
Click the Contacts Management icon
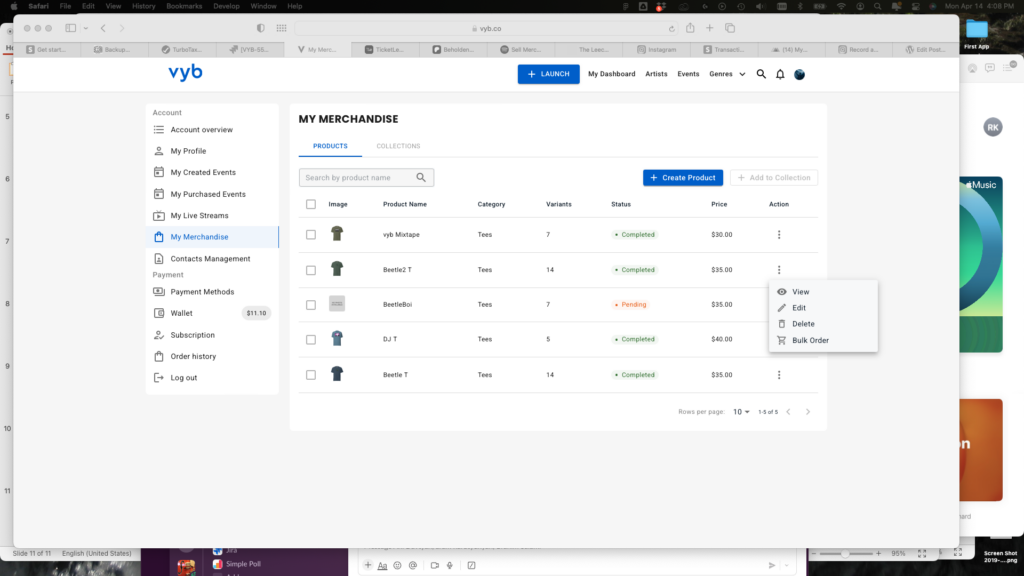[159, 259]
